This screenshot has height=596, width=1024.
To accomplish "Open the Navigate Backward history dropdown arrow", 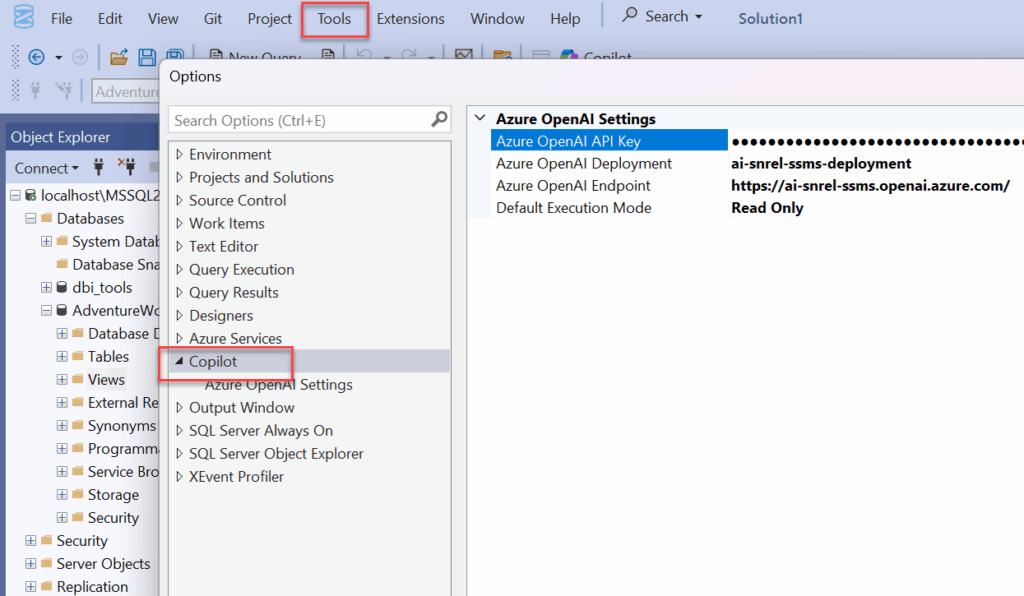I will (x=58, y=57).
